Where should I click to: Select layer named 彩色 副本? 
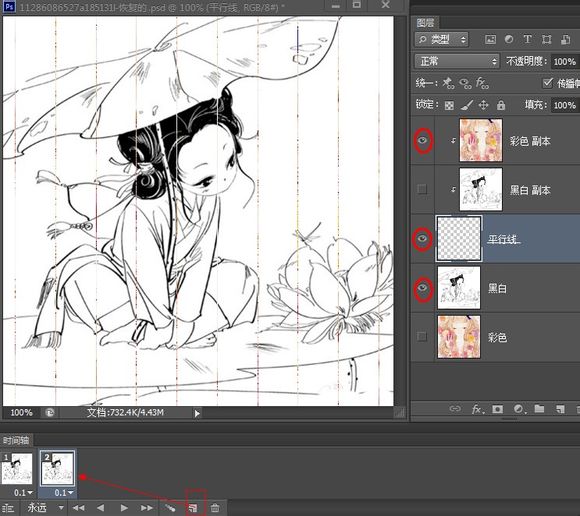click(530, 141)
